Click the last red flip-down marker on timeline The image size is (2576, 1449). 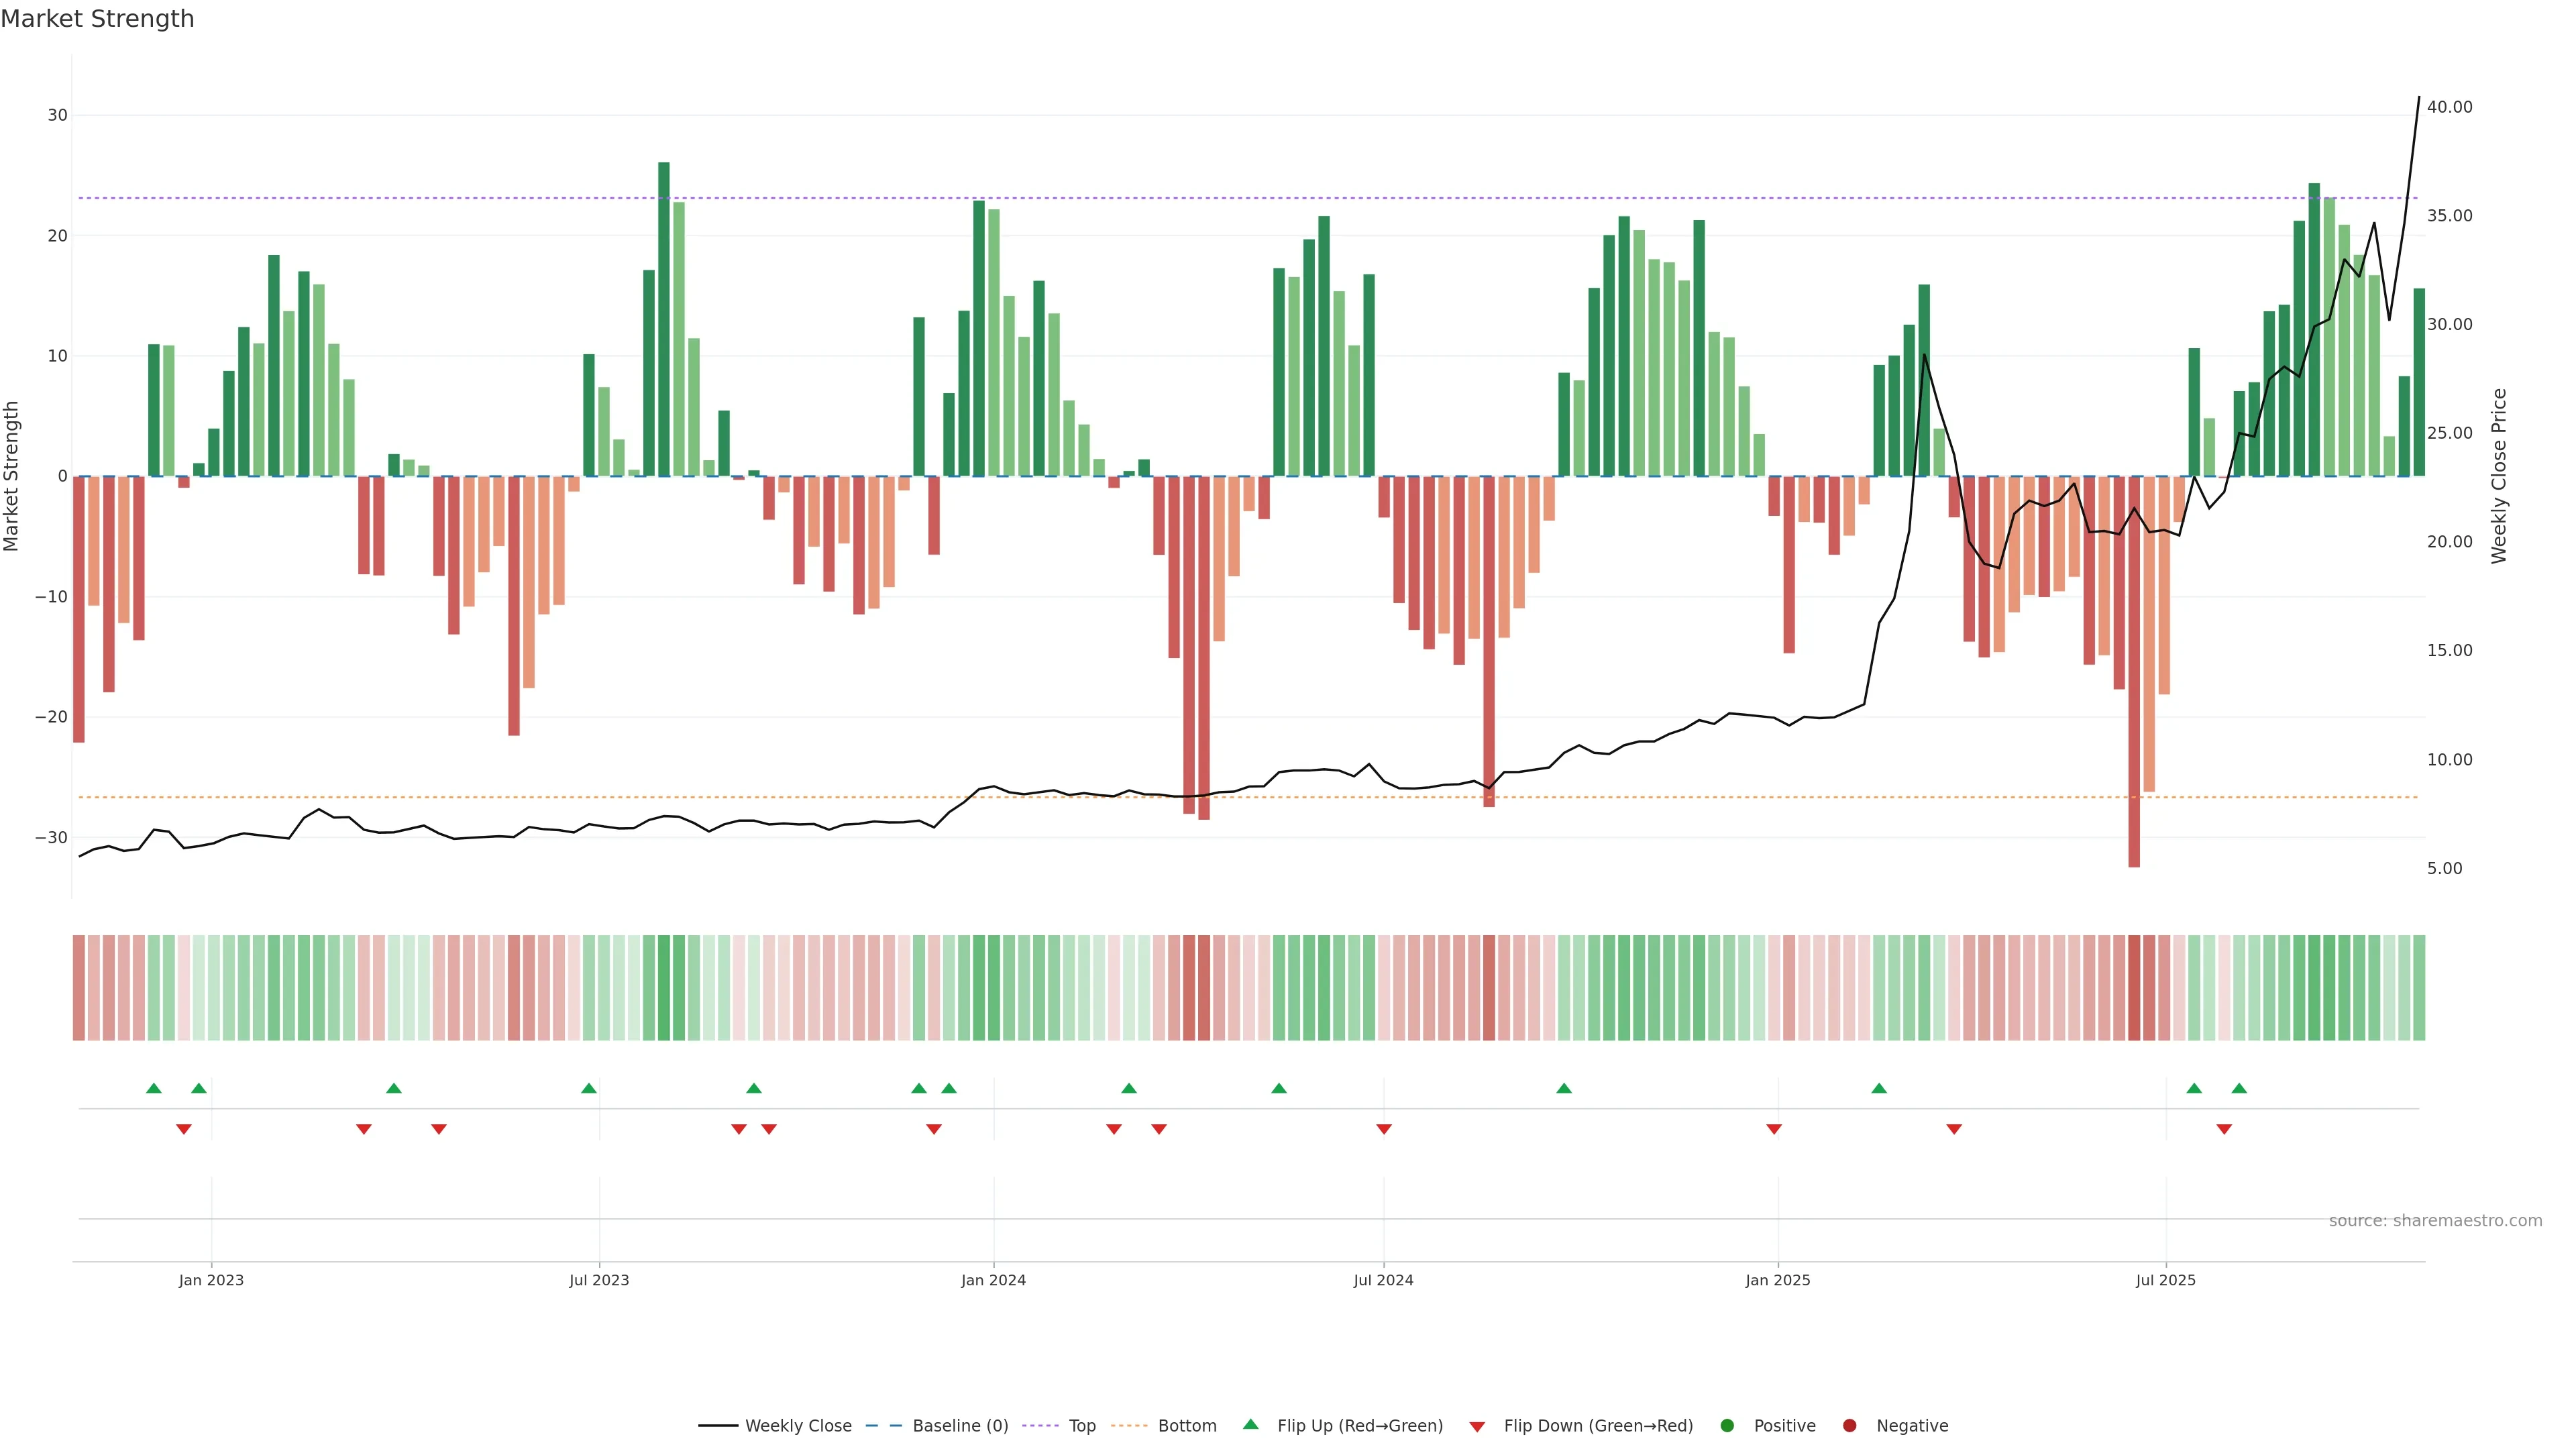tap(2224, 1129)
